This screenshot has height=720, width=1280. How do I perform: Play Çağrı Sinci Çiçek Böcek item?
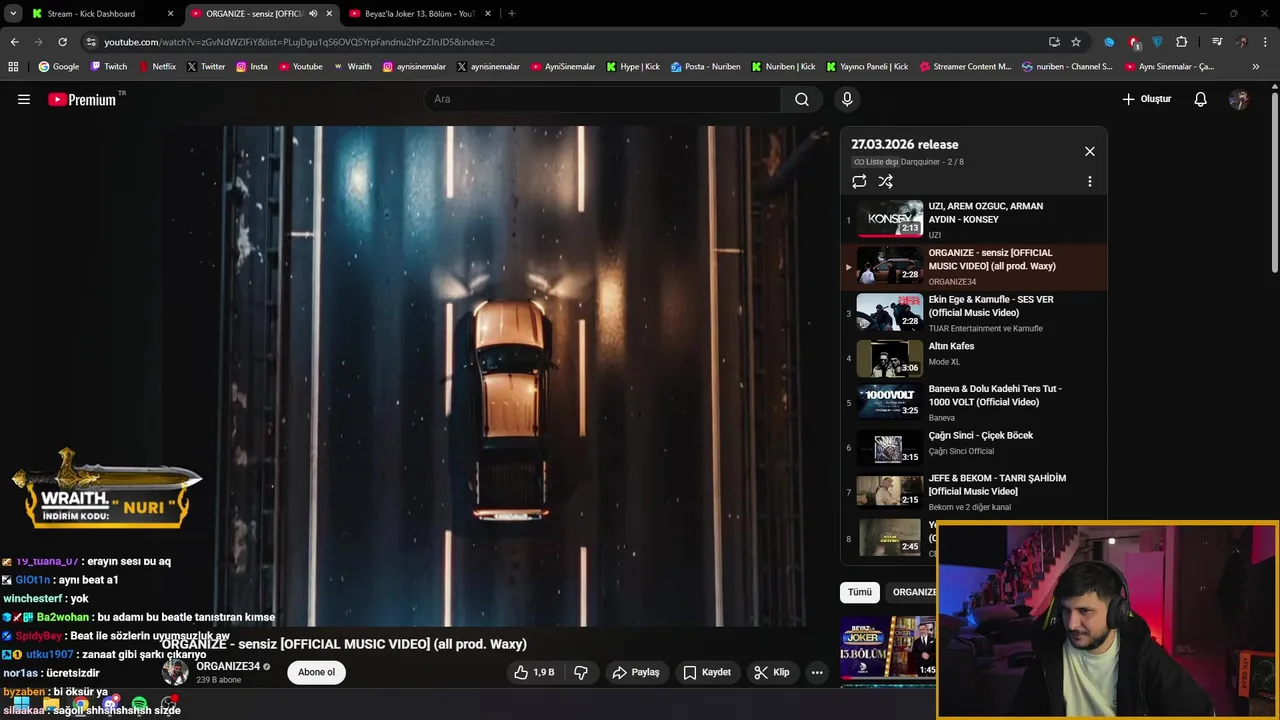974,447
